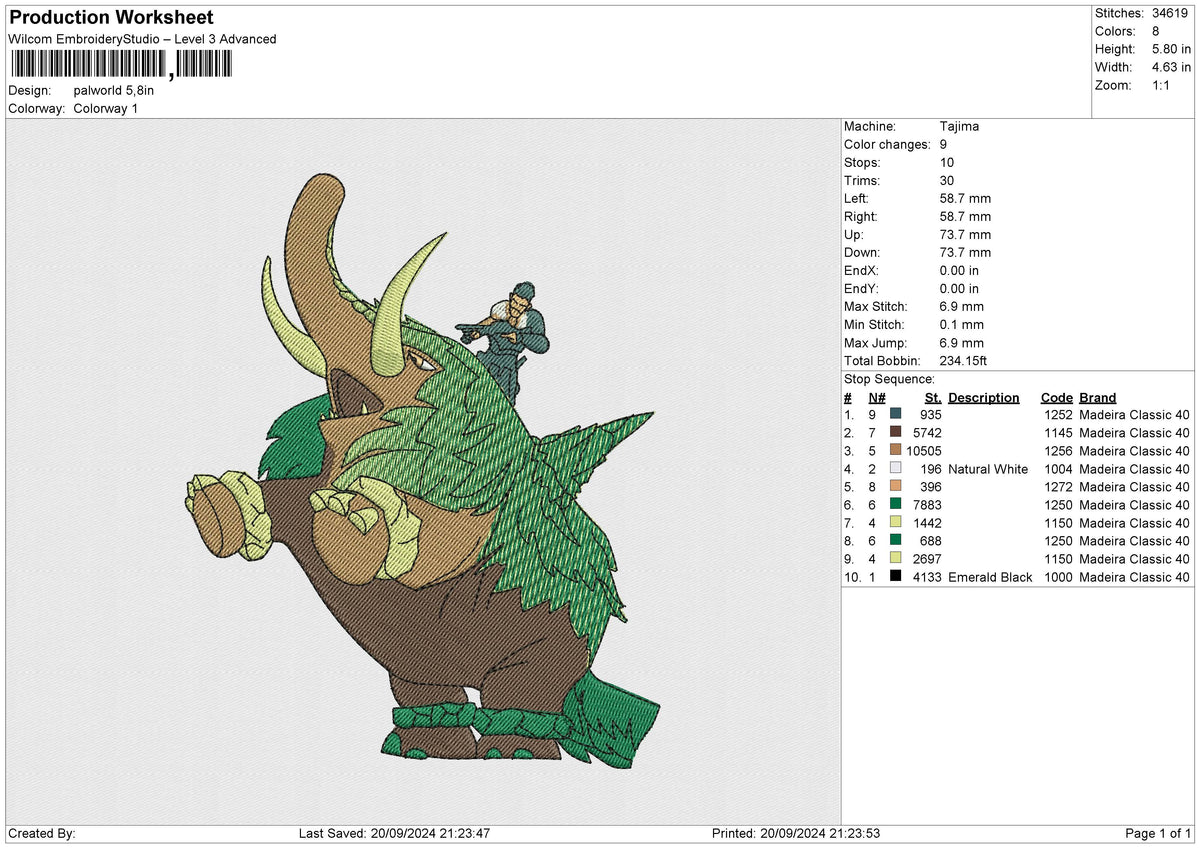Viewport: 1200px width, 848px height.
Task: Click 'Wilcom EmbroideryStudio – Level 3 Advanced' text
Action: point(142,39)
